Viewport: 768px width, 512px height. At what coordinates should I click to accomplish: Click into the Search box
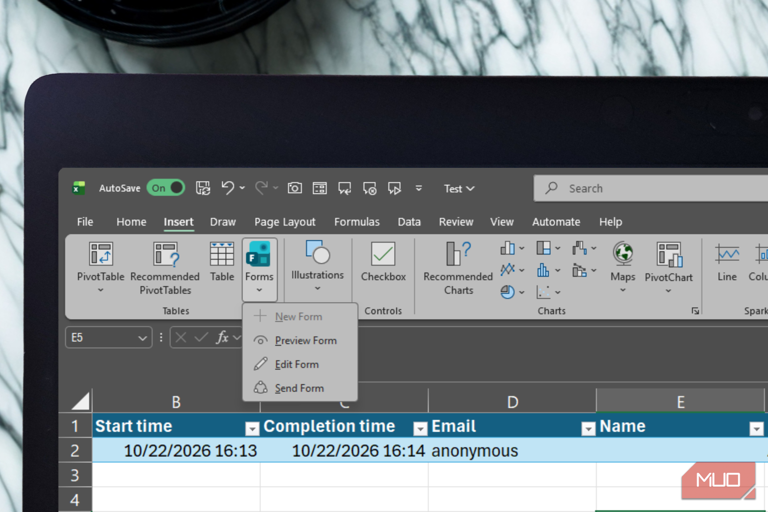(x=651, y=188)
